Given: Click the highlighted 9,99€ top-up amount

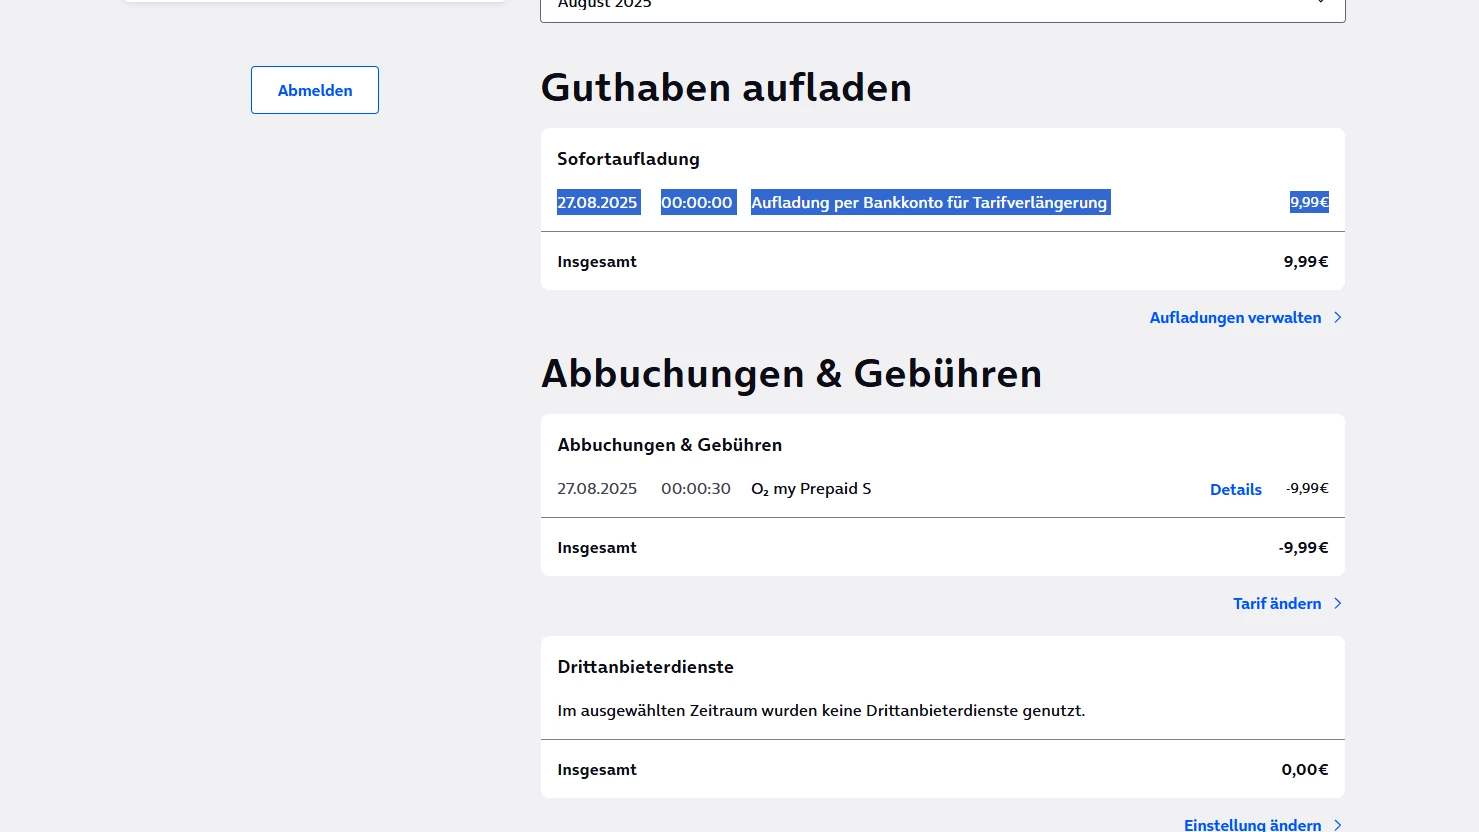Looking at the screenshot, I should point(1309,202).
